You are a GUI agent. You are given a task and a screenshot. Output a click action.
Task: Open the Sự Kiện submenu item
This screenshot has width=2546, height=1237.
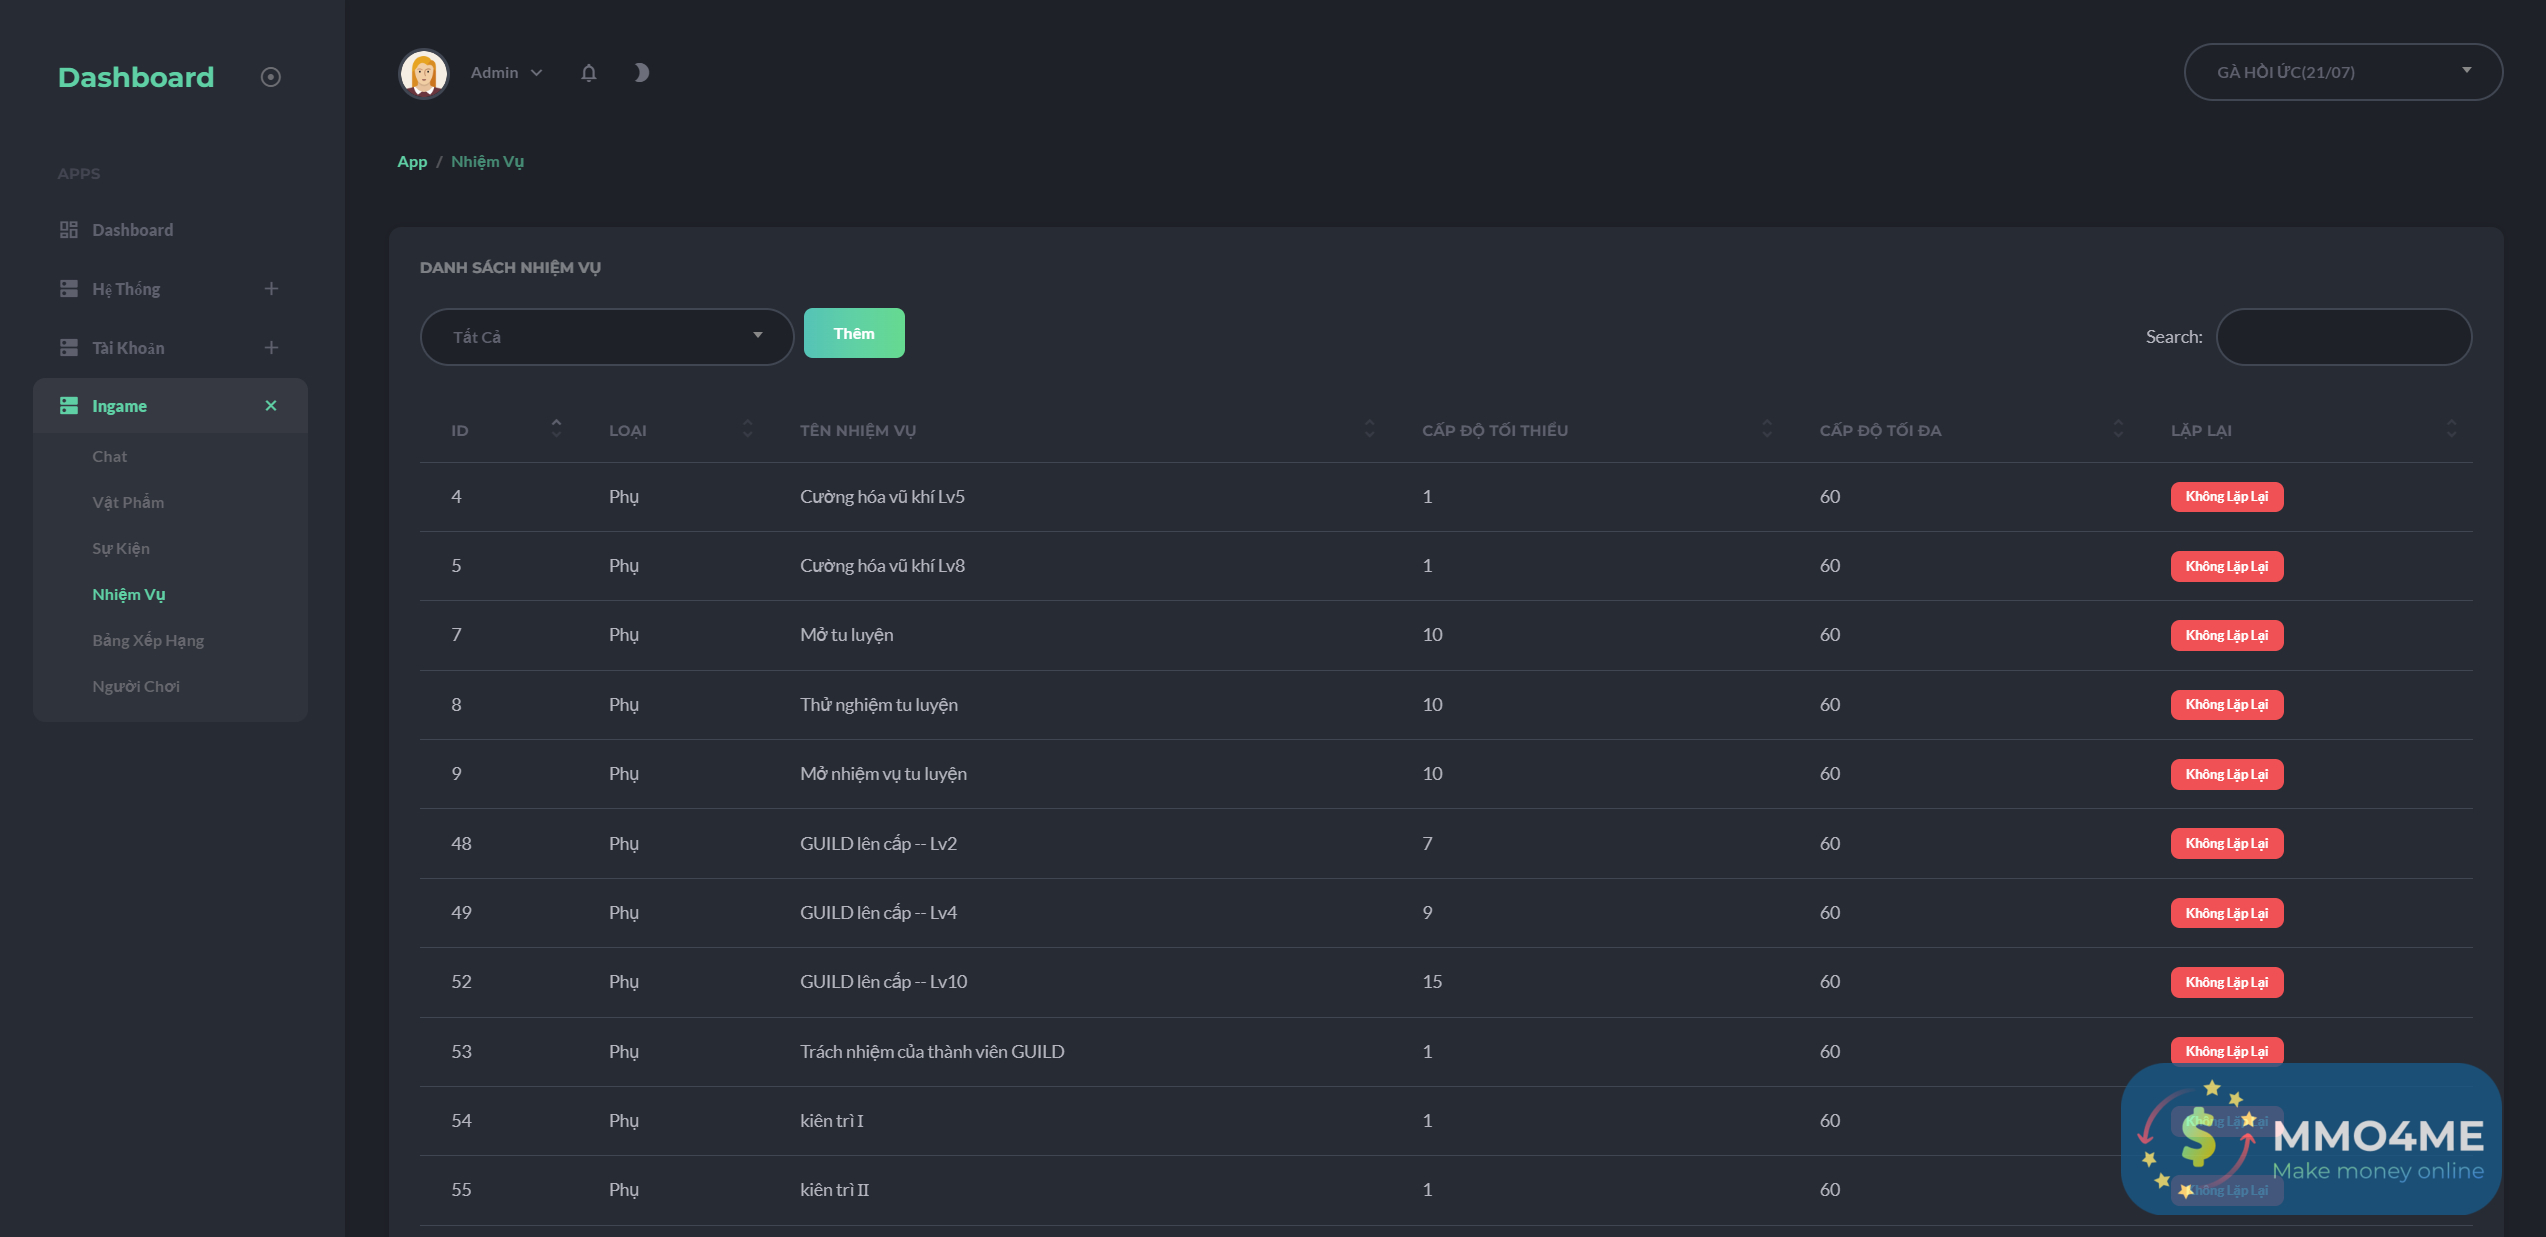pos(121,549)
